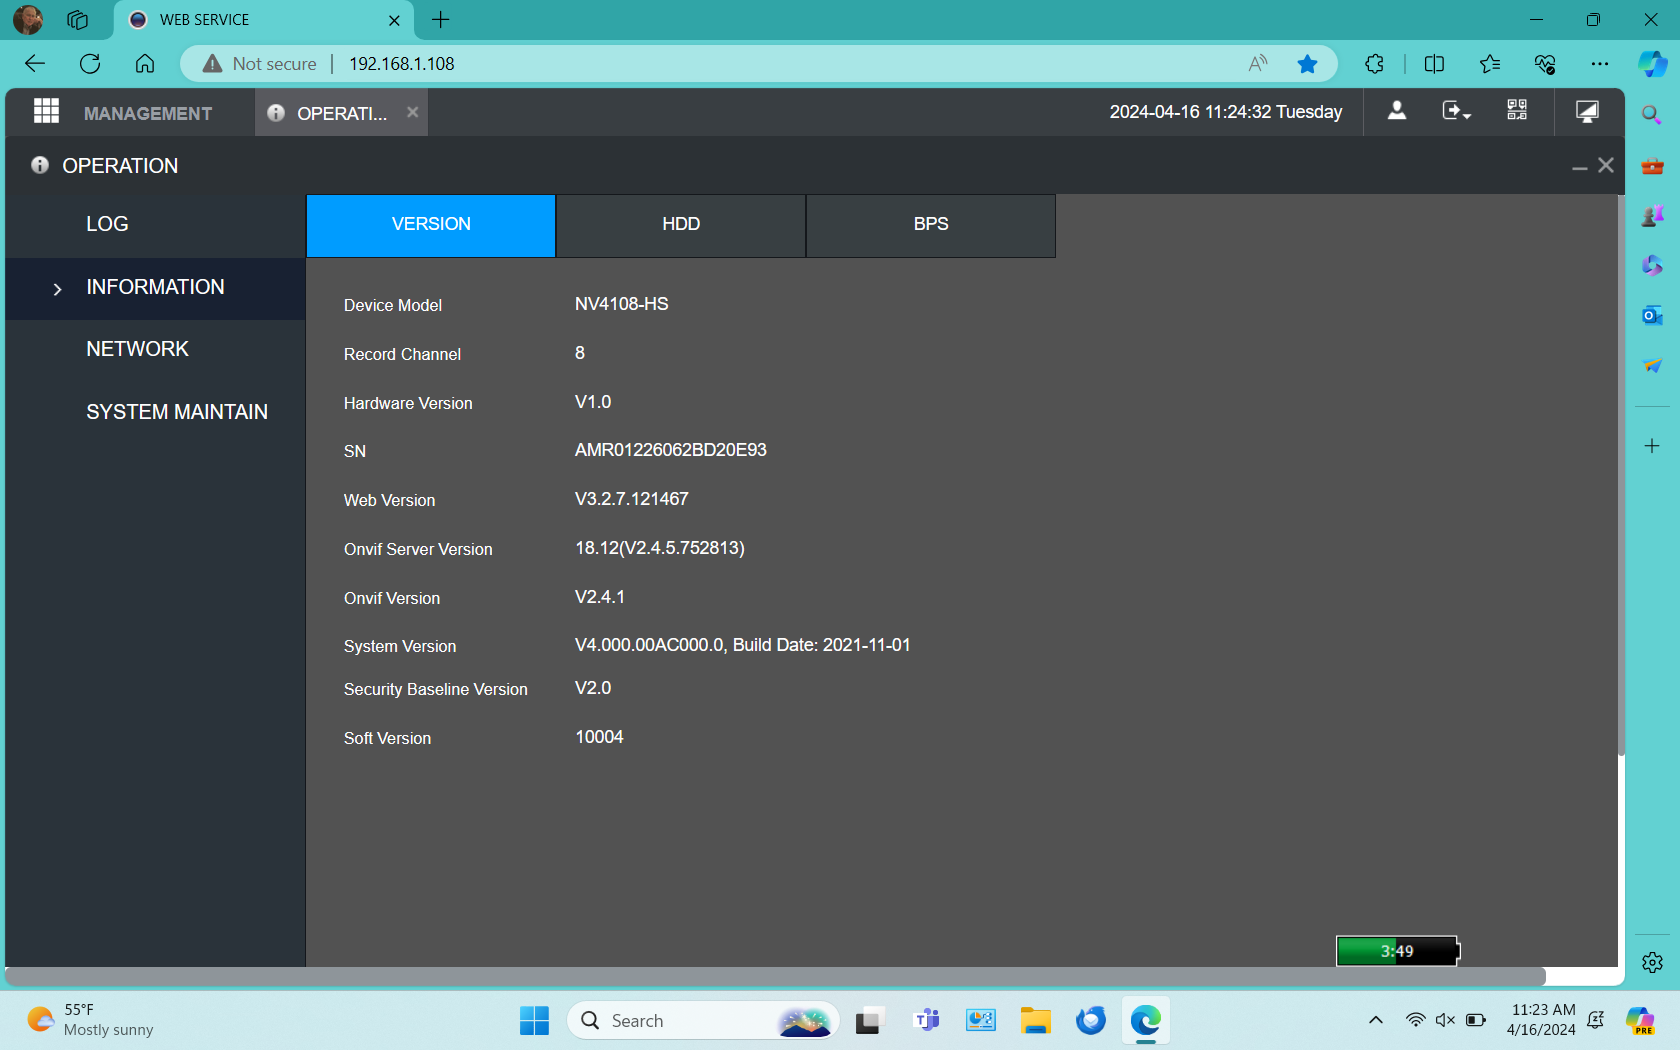Open the LOG section
Screen dimensions: 1680x1050
[107, 224]
